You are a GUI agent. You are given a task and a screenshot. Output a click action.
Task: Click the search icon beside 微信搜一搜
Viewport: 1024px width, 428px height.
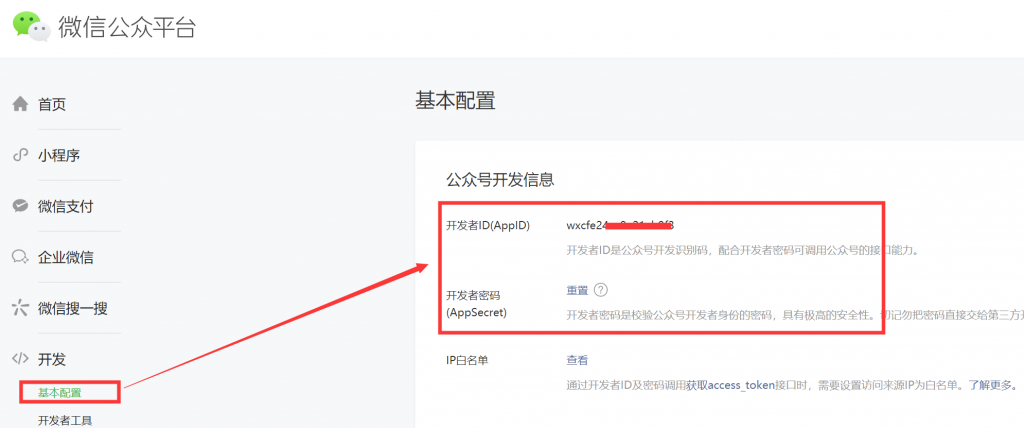point(21,308)
